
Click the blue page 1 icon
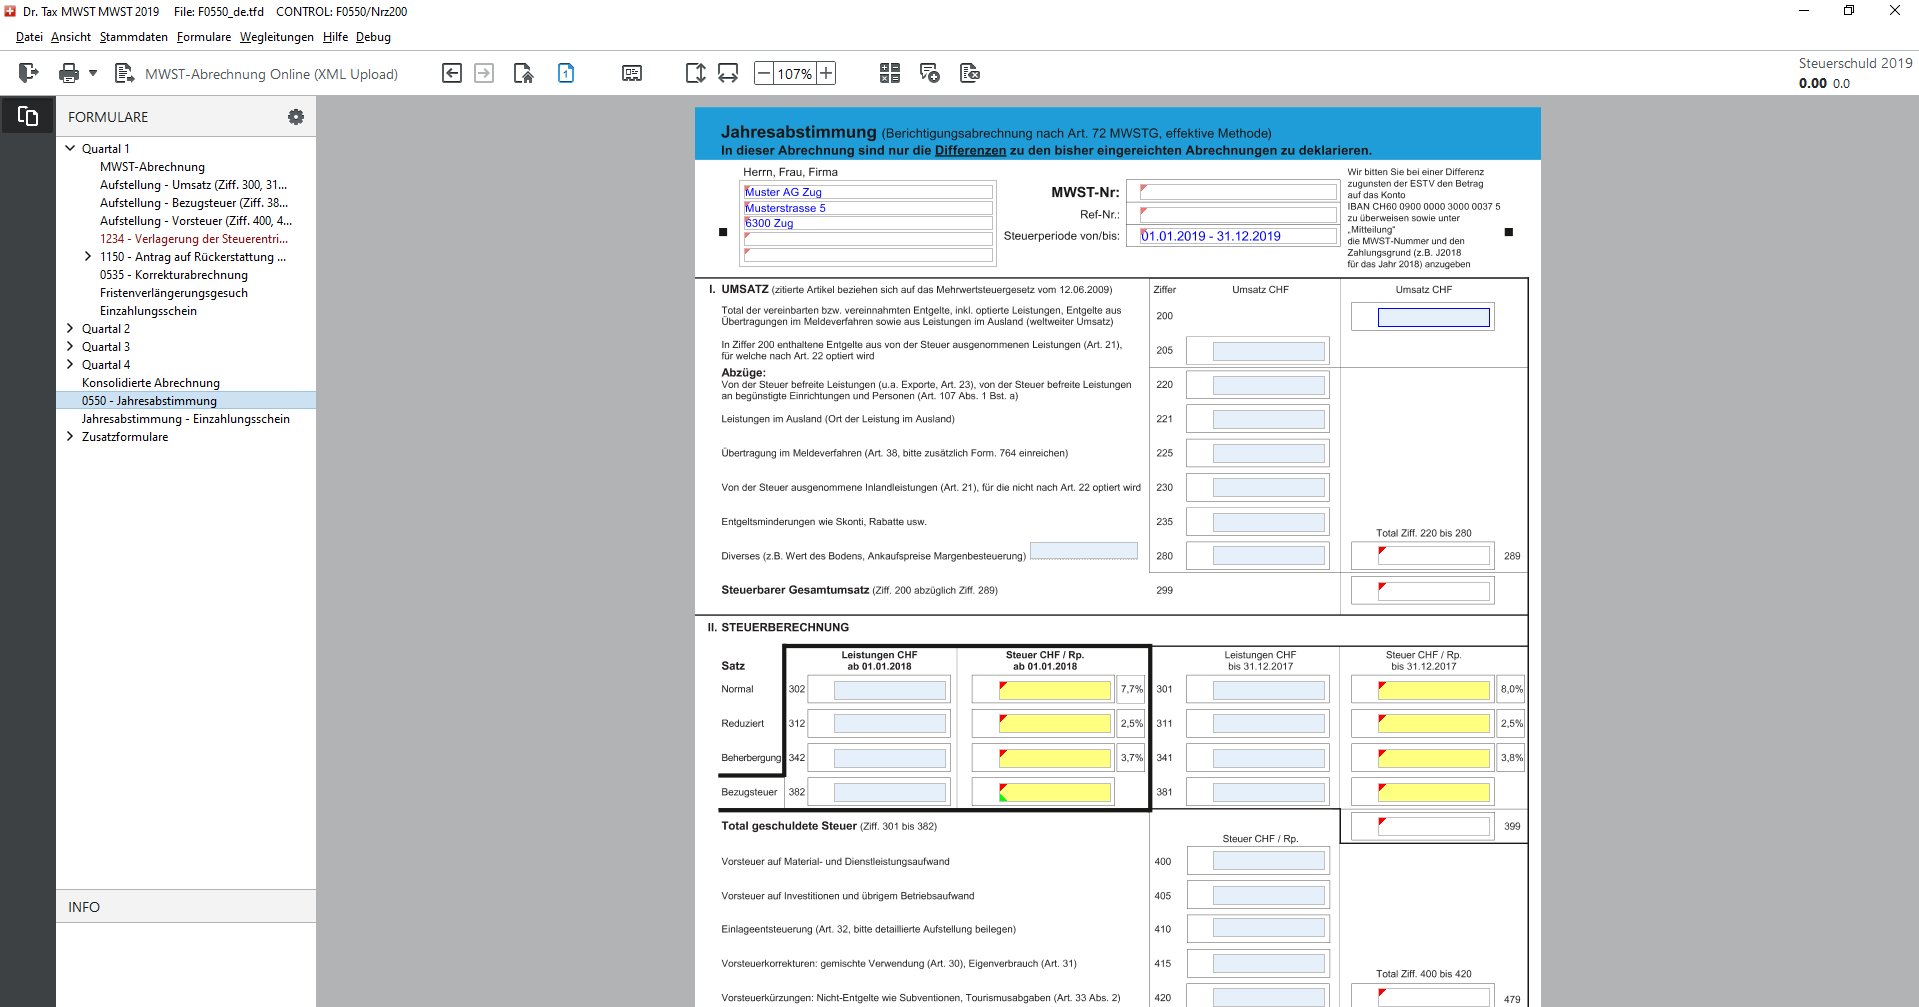point(566,73)
